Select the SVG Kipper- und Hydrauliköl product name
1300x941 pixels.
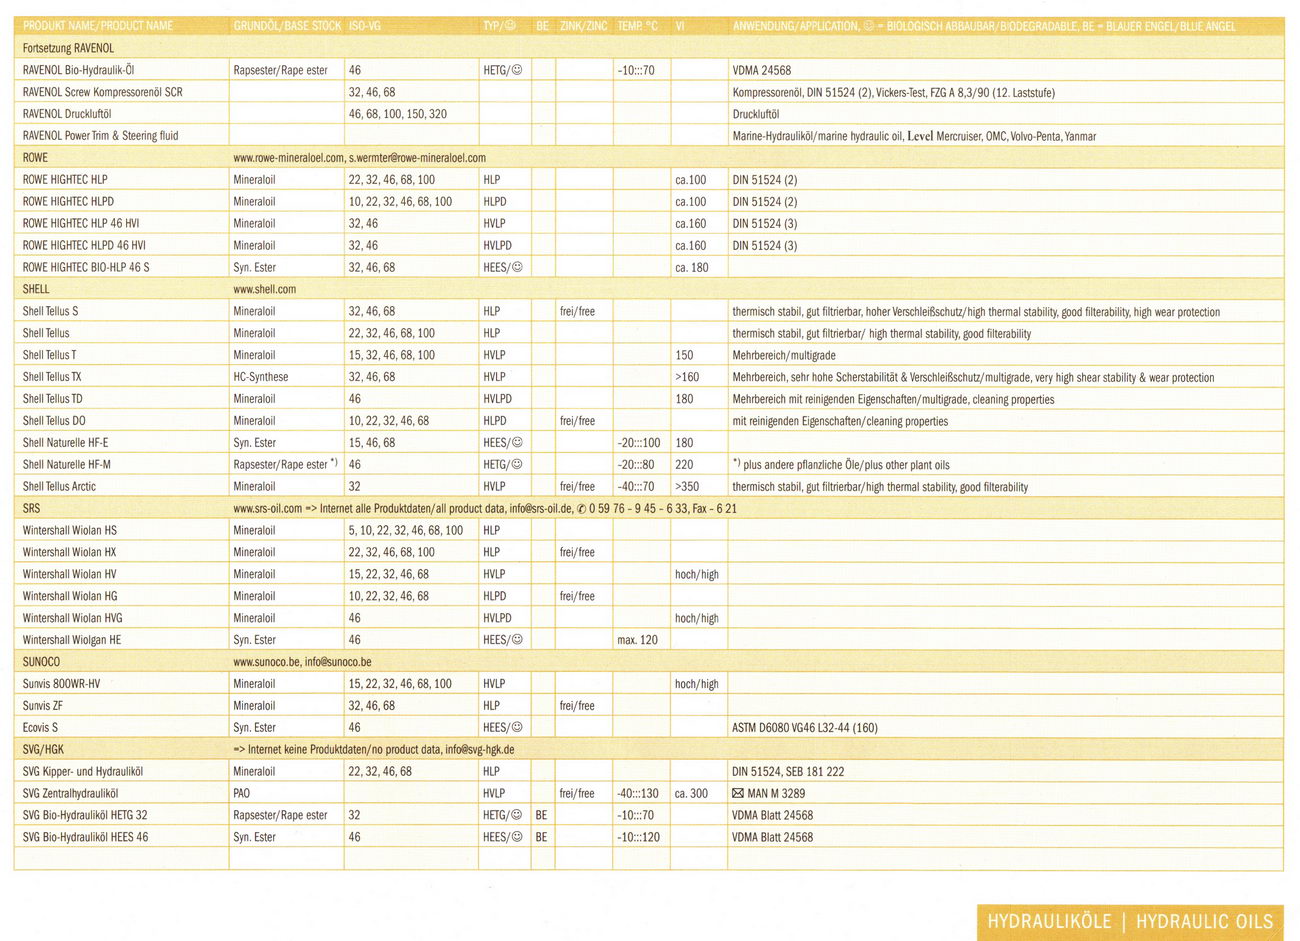click(82, 772)
